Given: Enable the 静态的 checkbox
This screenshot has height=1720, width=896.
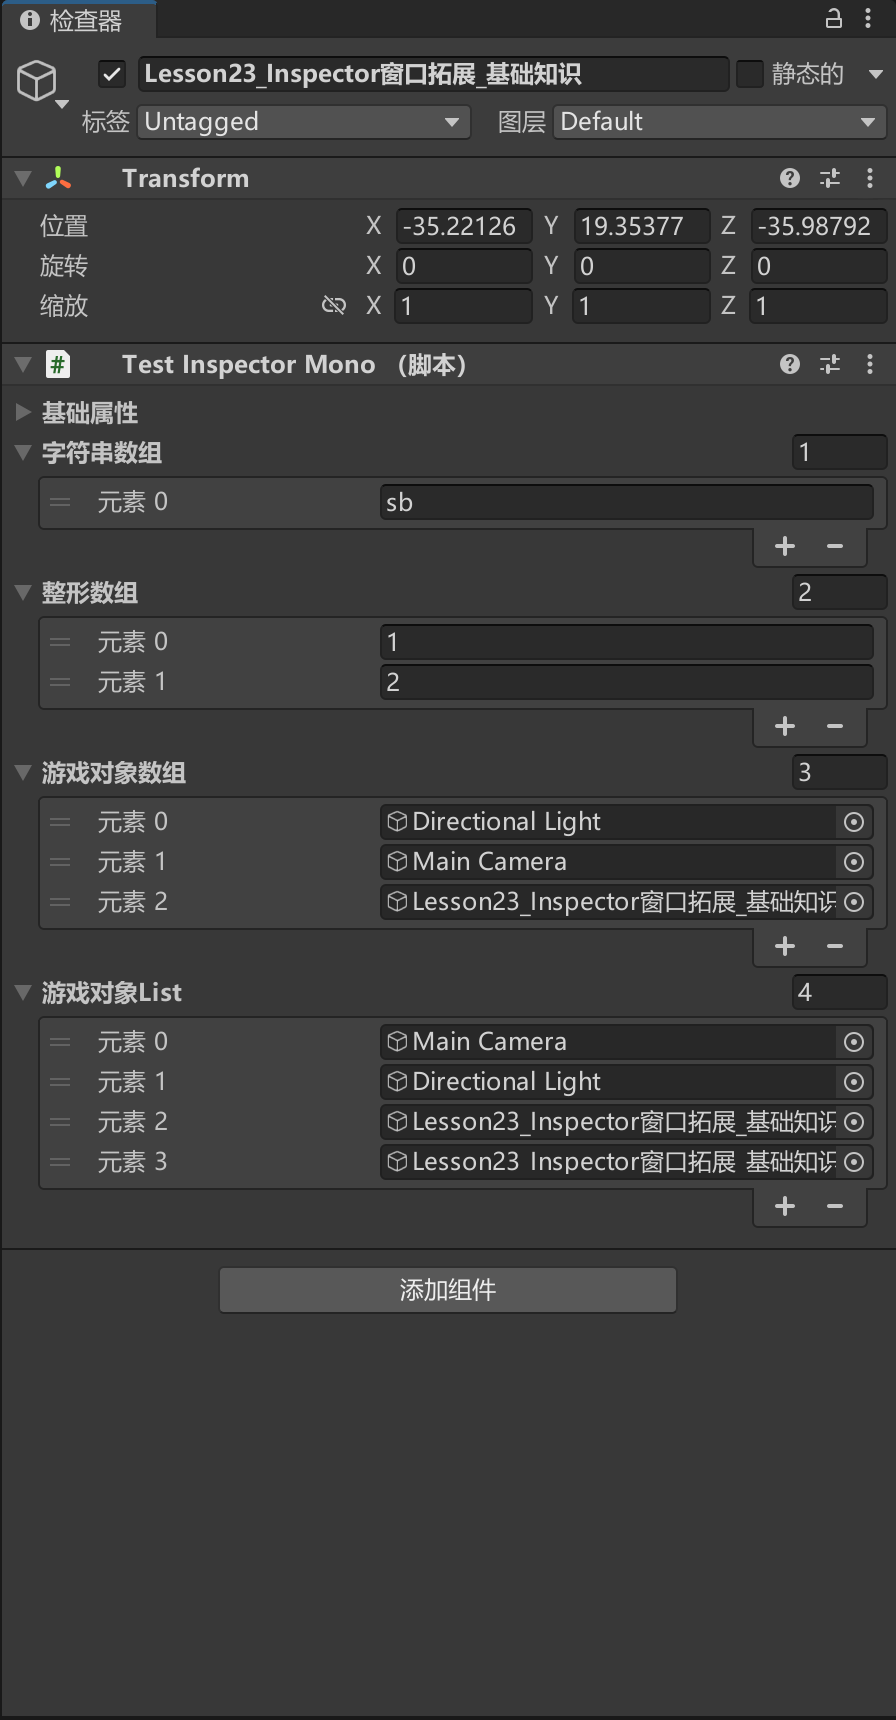Looking at the screenshot, I should point(750,74).
